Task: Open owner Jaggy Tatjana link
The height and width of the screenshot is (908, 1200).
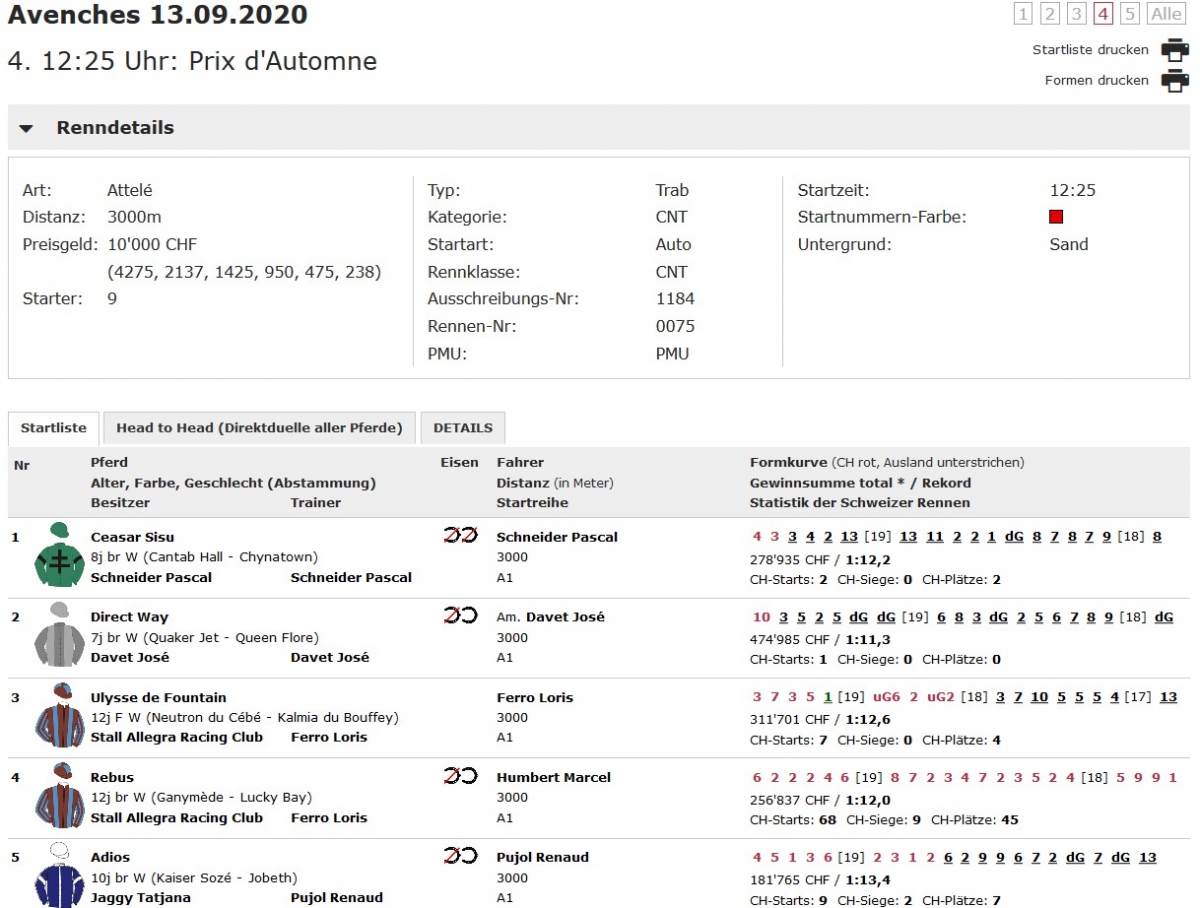Action: point(140,897)
